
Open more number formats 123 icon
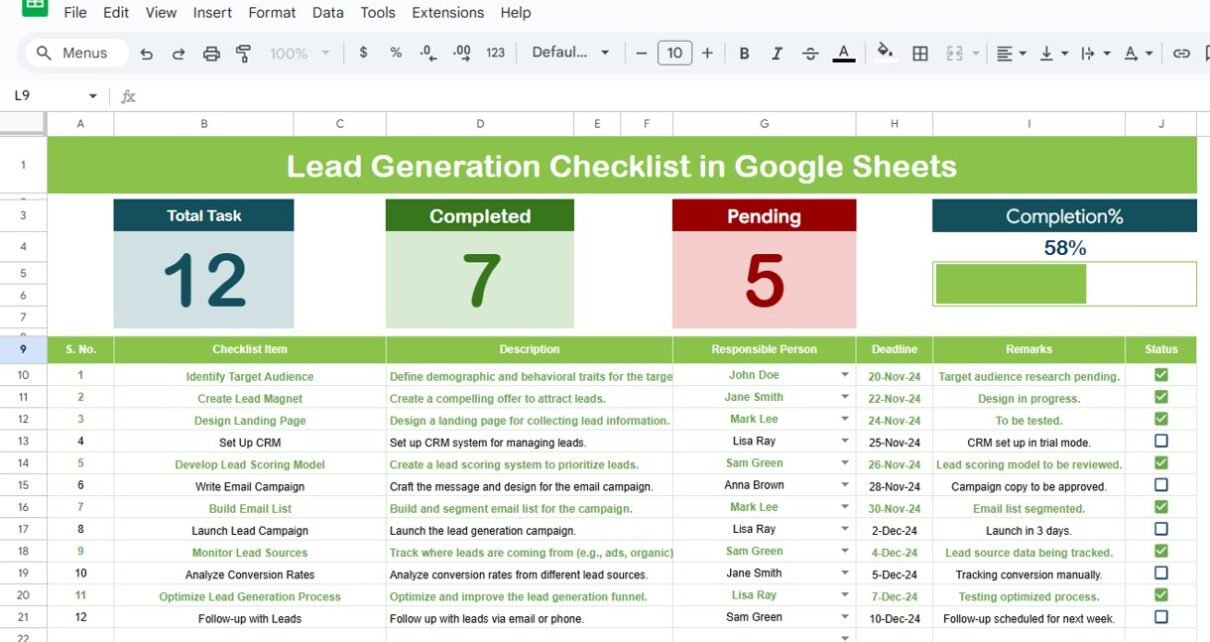[496, 53]
